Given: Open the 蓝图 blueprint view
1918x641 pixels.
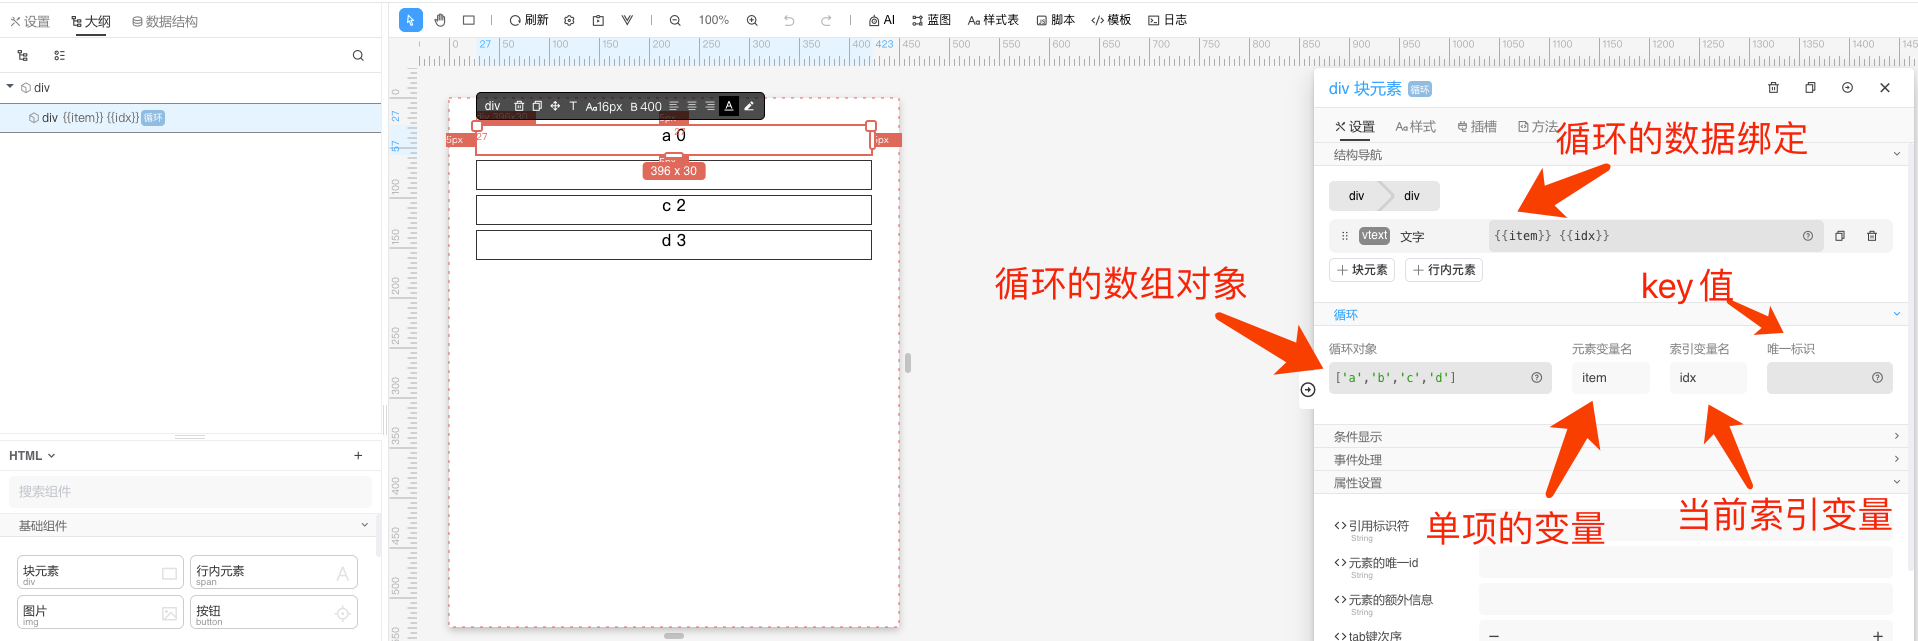Looking at the screenshot, I should click(931, 20).
